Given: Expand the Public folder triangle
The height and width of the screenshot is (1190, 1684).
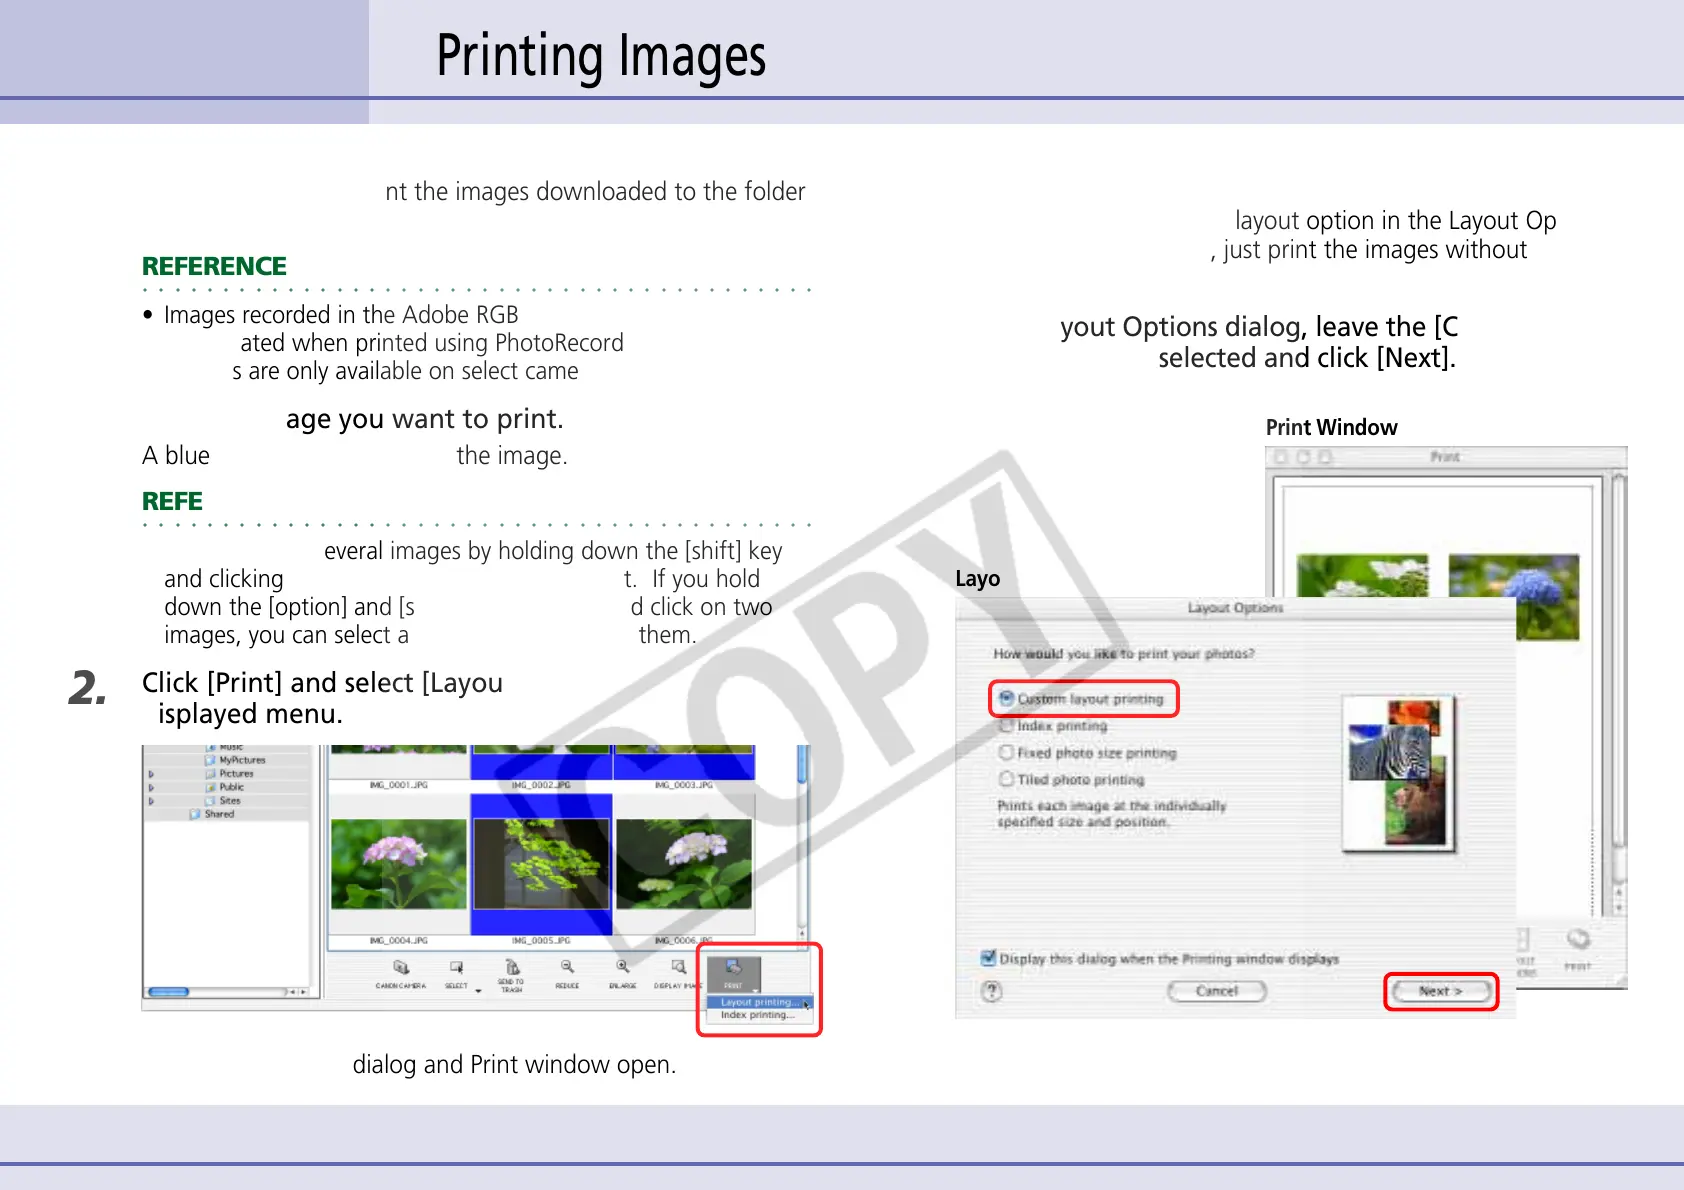Looking at the screenshot, I should point(151,788).
